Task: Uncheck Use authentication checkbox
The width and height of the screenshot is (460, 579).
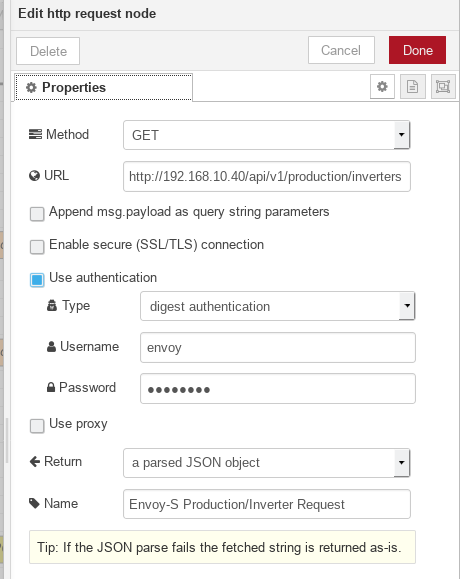Action: tap(37, 280)
